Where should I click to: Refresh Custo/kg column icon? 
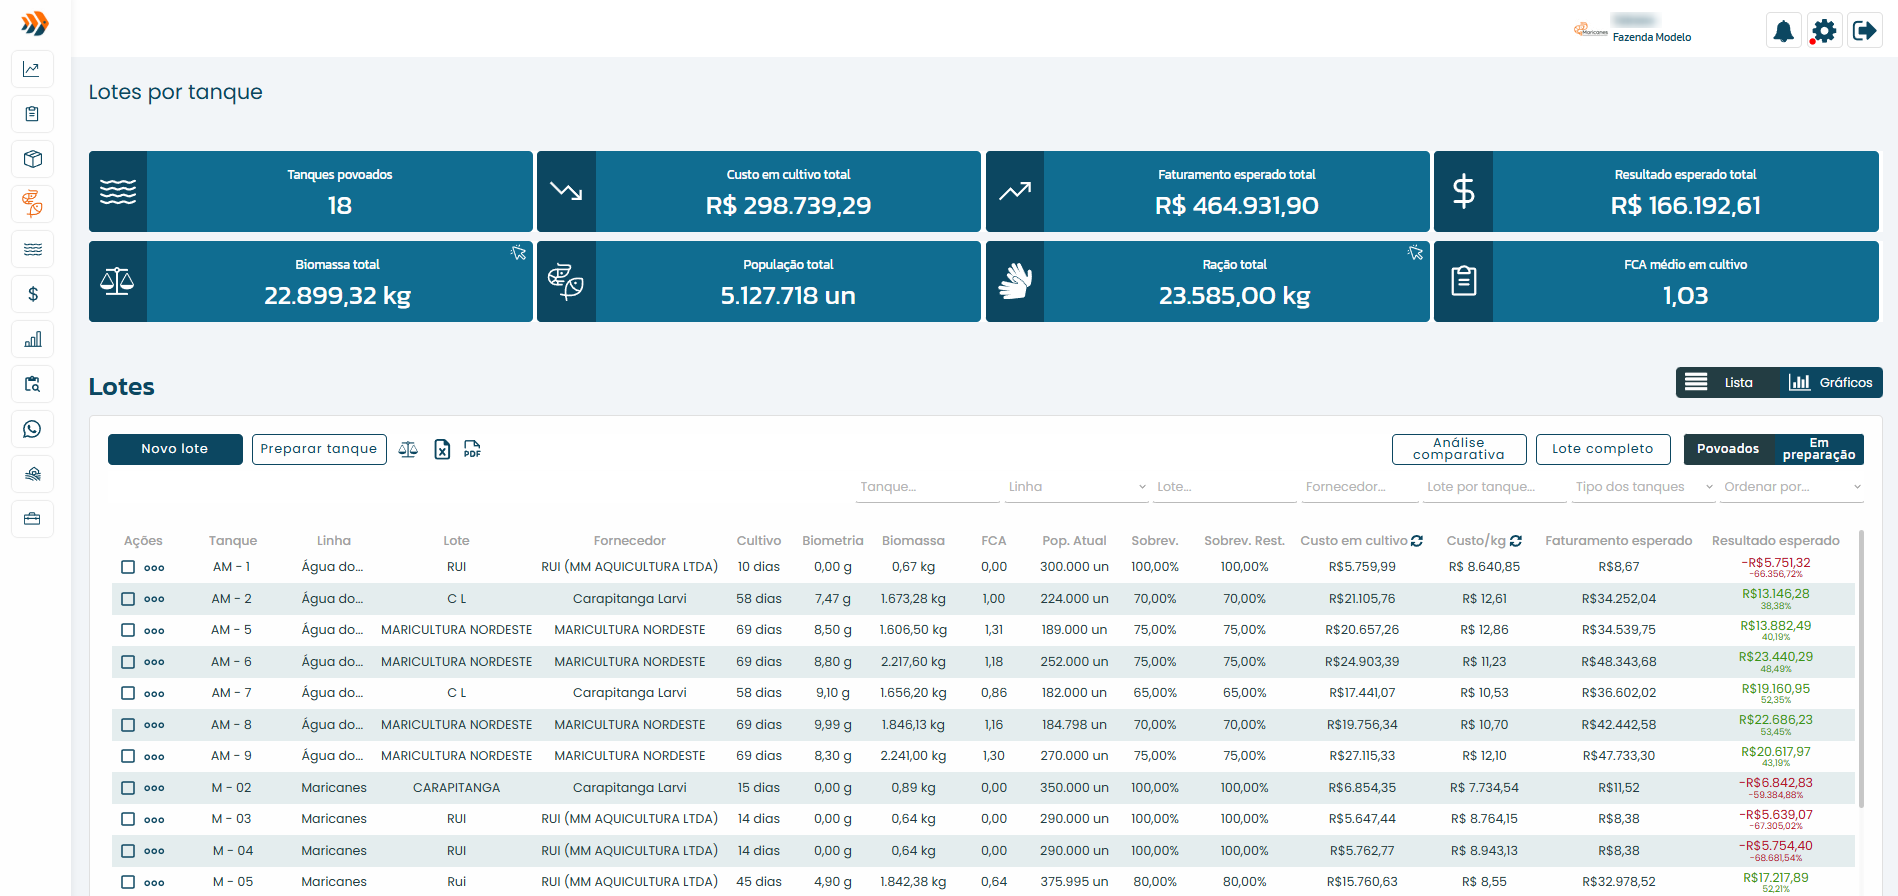pyautogui.click(x=1516, y=541)
